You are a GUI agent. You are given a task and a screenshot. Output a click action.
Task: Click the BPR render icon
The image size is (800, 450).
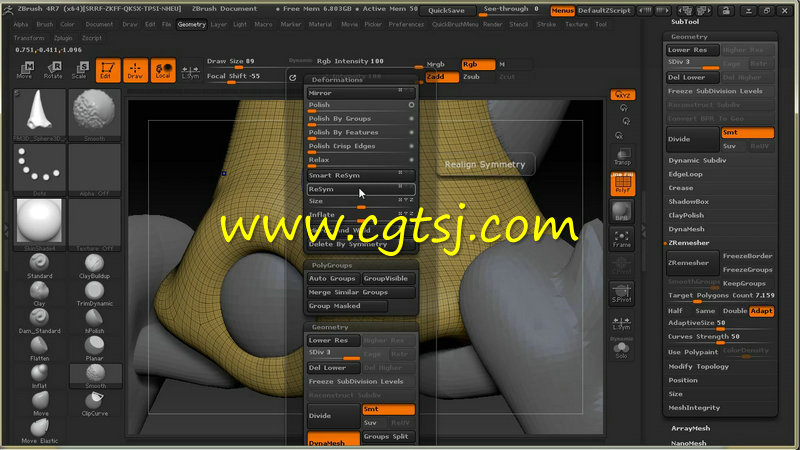pyautogui.click(x=621, y=211)
